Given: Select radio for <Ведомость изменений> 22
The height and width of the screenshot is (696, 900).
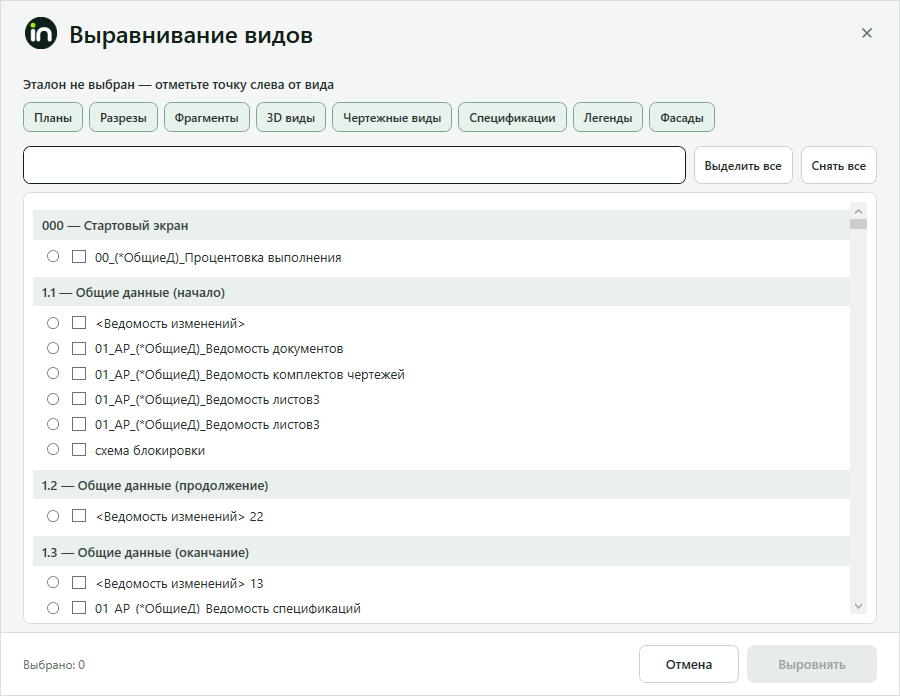Looking at the screenshot, I should pos(53,516).
